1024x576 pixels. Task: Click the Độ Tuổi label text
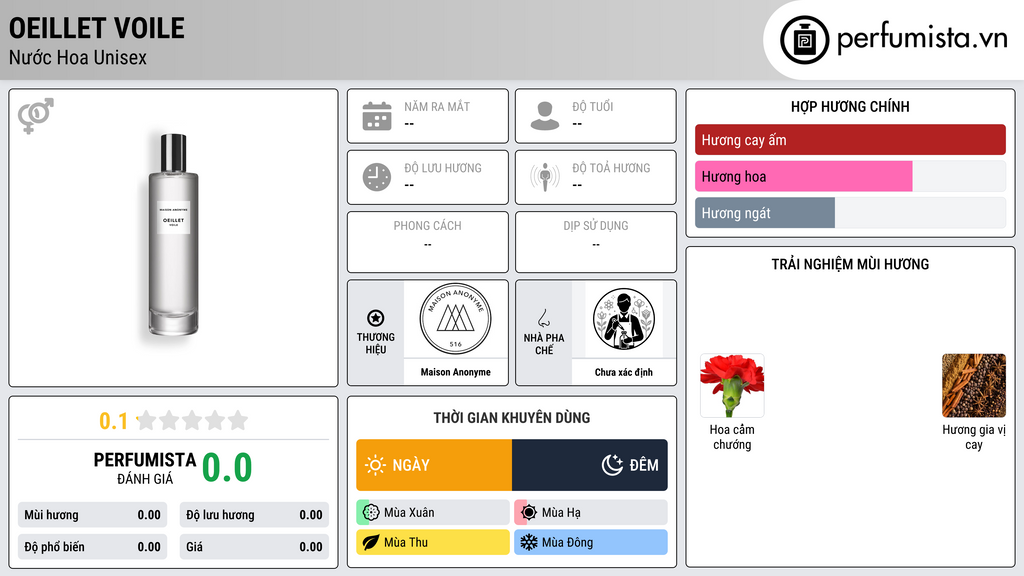pos(592,106)
